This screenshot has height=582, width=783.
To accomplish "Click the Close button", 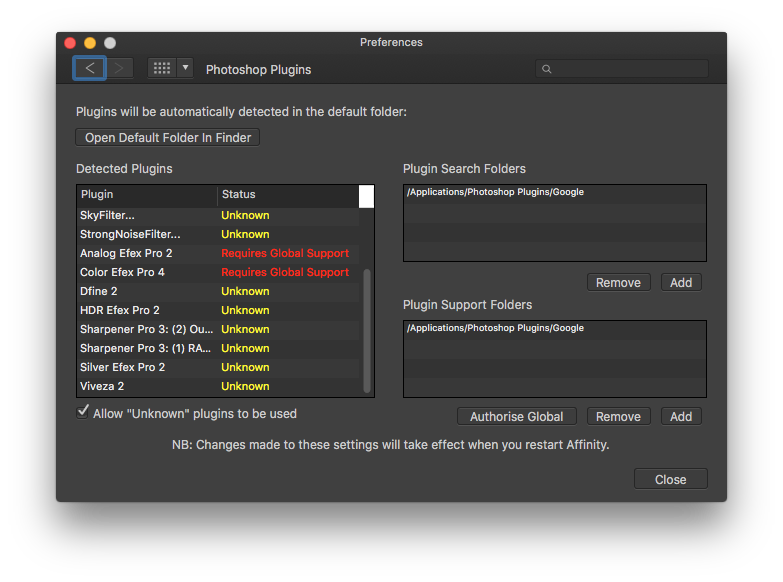I will pos(671,479).
